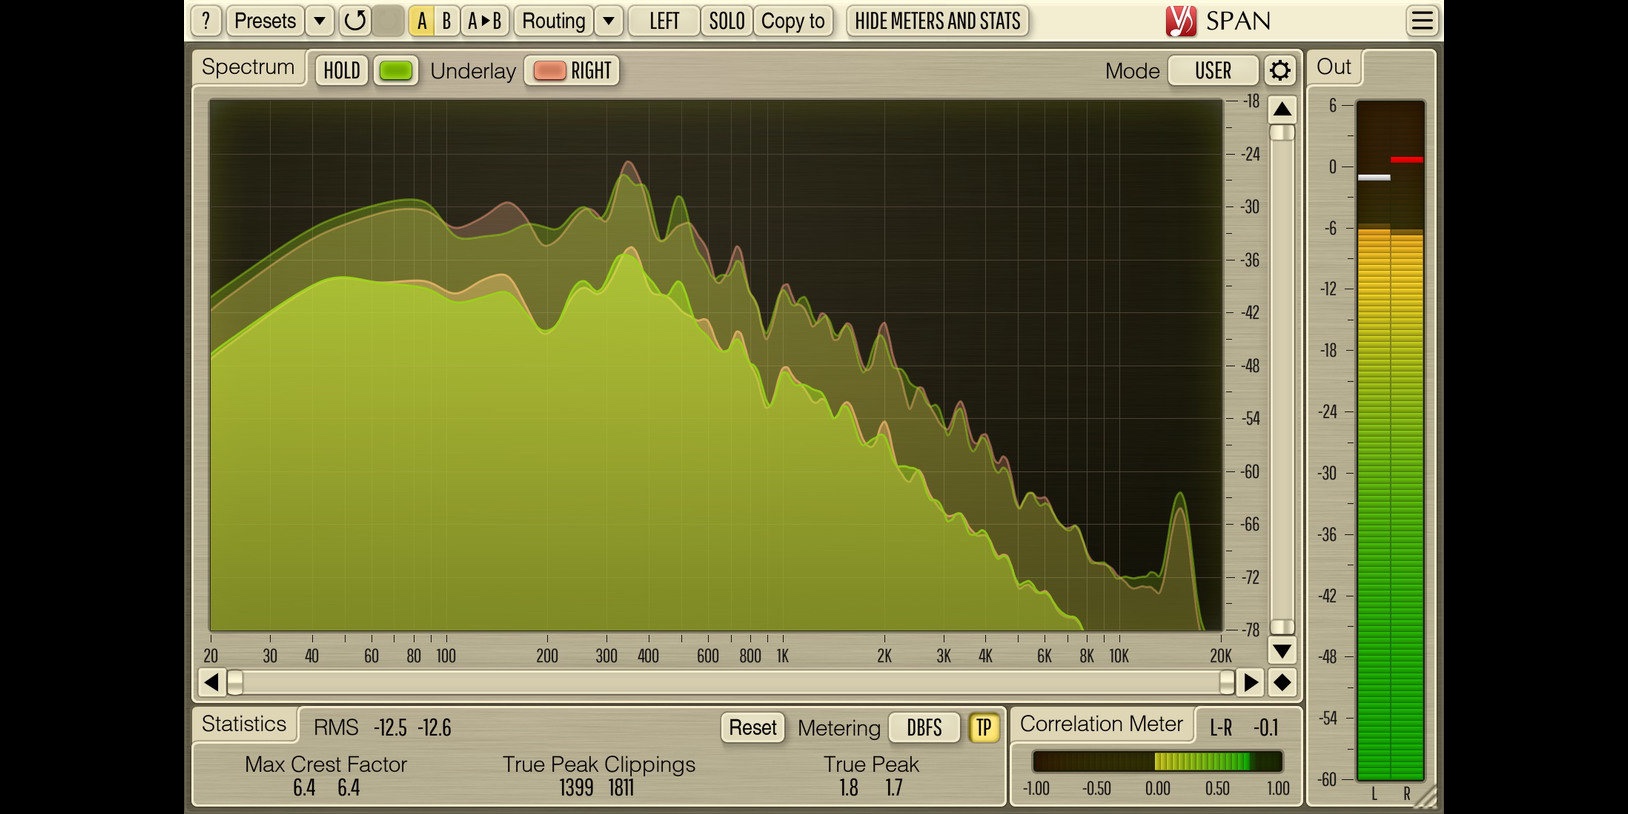Viewport: 1628px width, 814px height.
Task: Expand the Presets dropdown arrow
Action: click(319, 21)
